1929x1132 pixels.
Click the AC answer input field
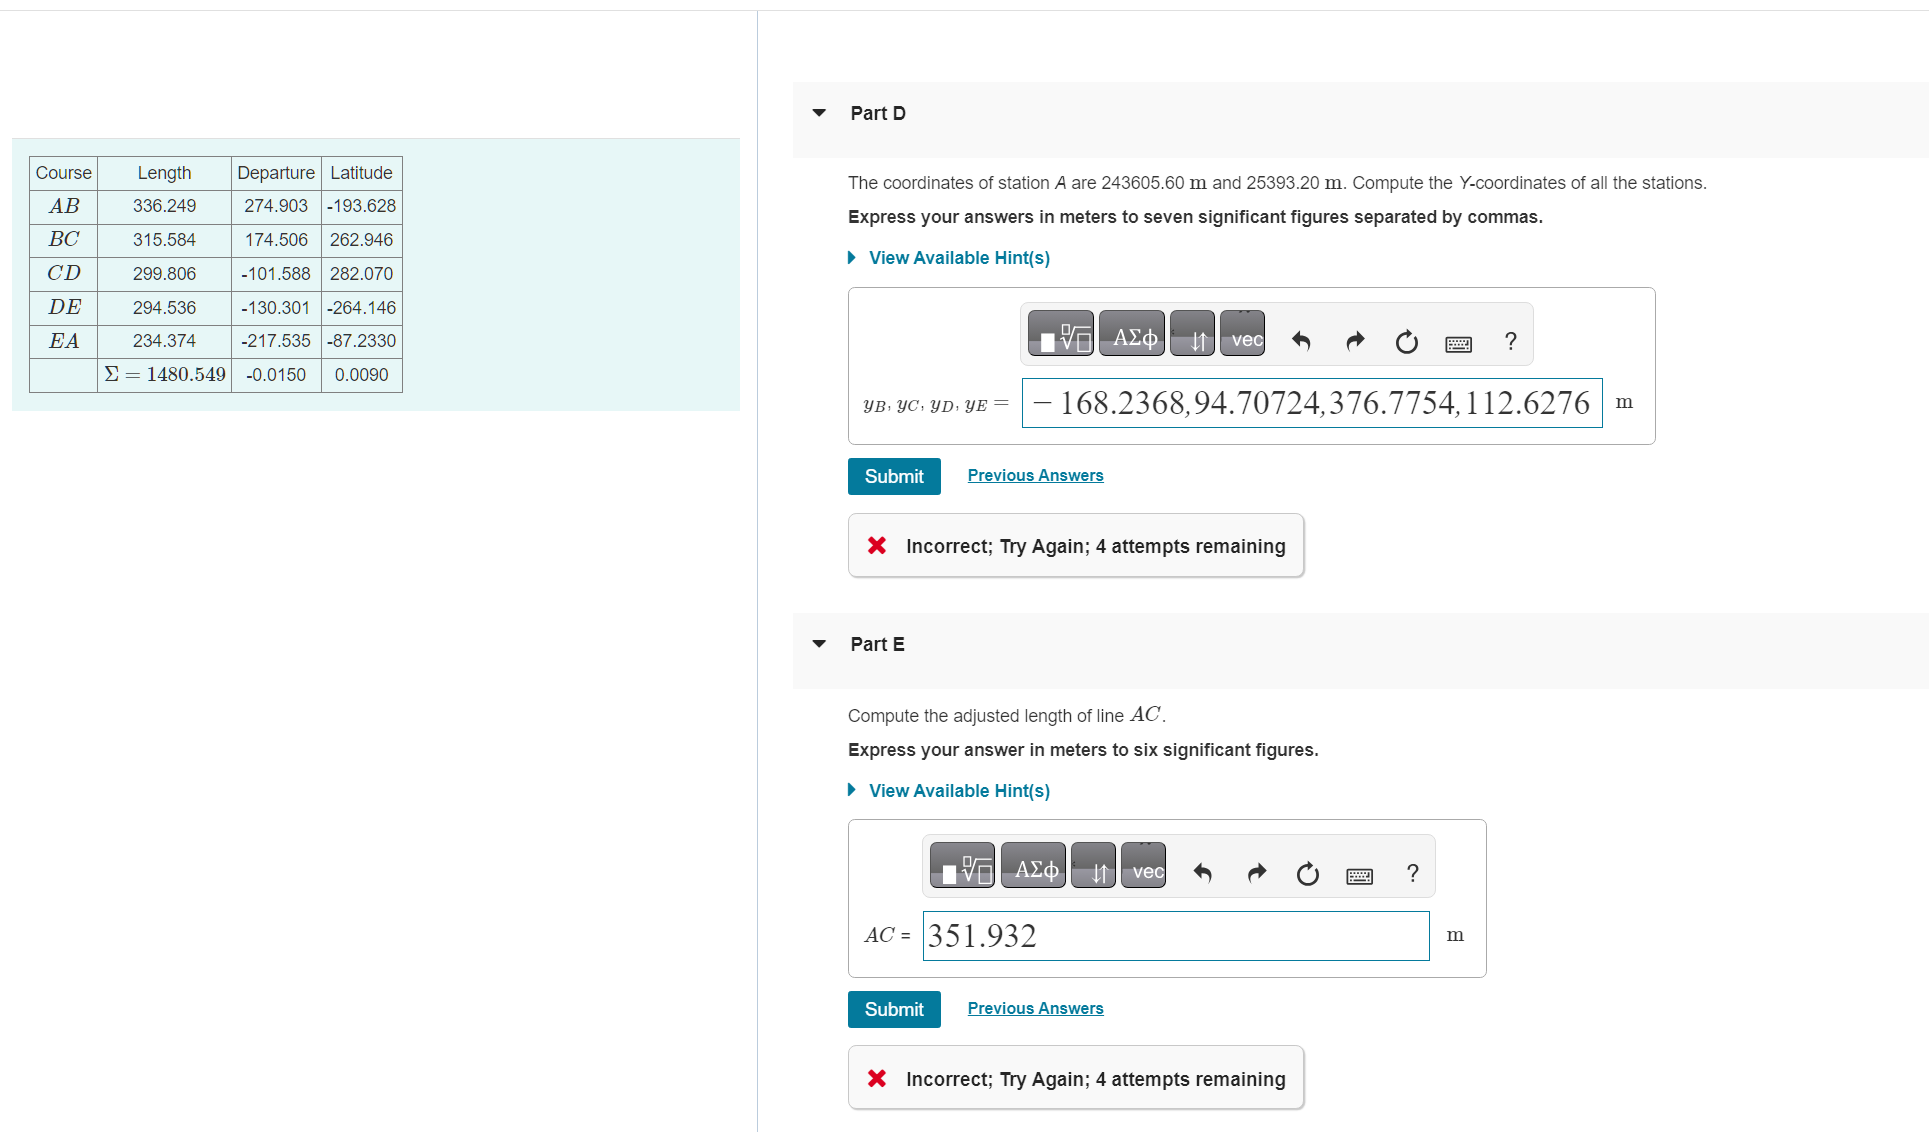[1175, 936]
